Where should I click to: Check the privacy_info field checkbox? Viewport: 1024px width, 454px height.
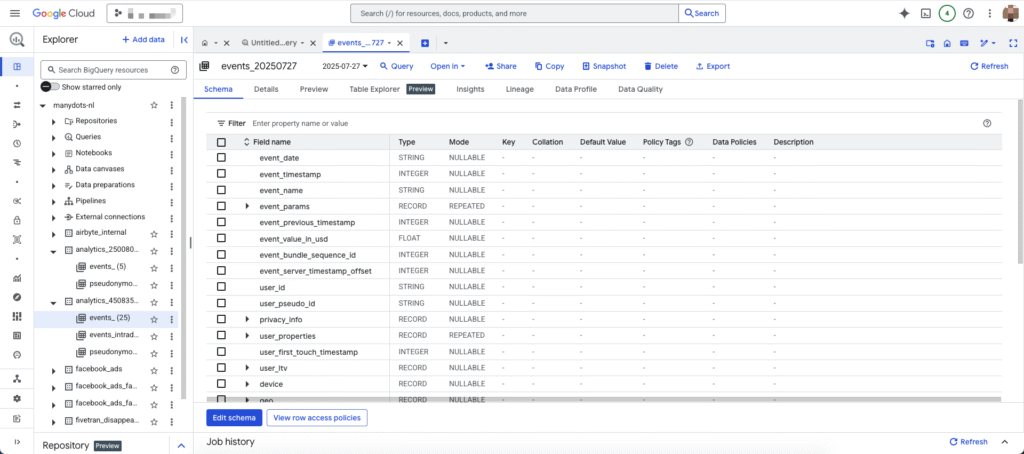[221, 319]
